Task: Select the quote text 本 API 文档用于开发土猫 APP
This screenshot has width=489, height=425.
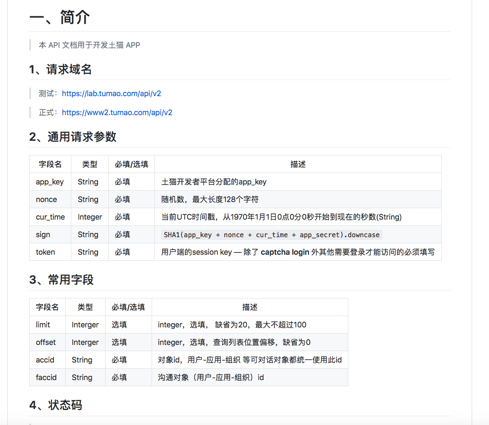Action: click(x=89, y=45)
